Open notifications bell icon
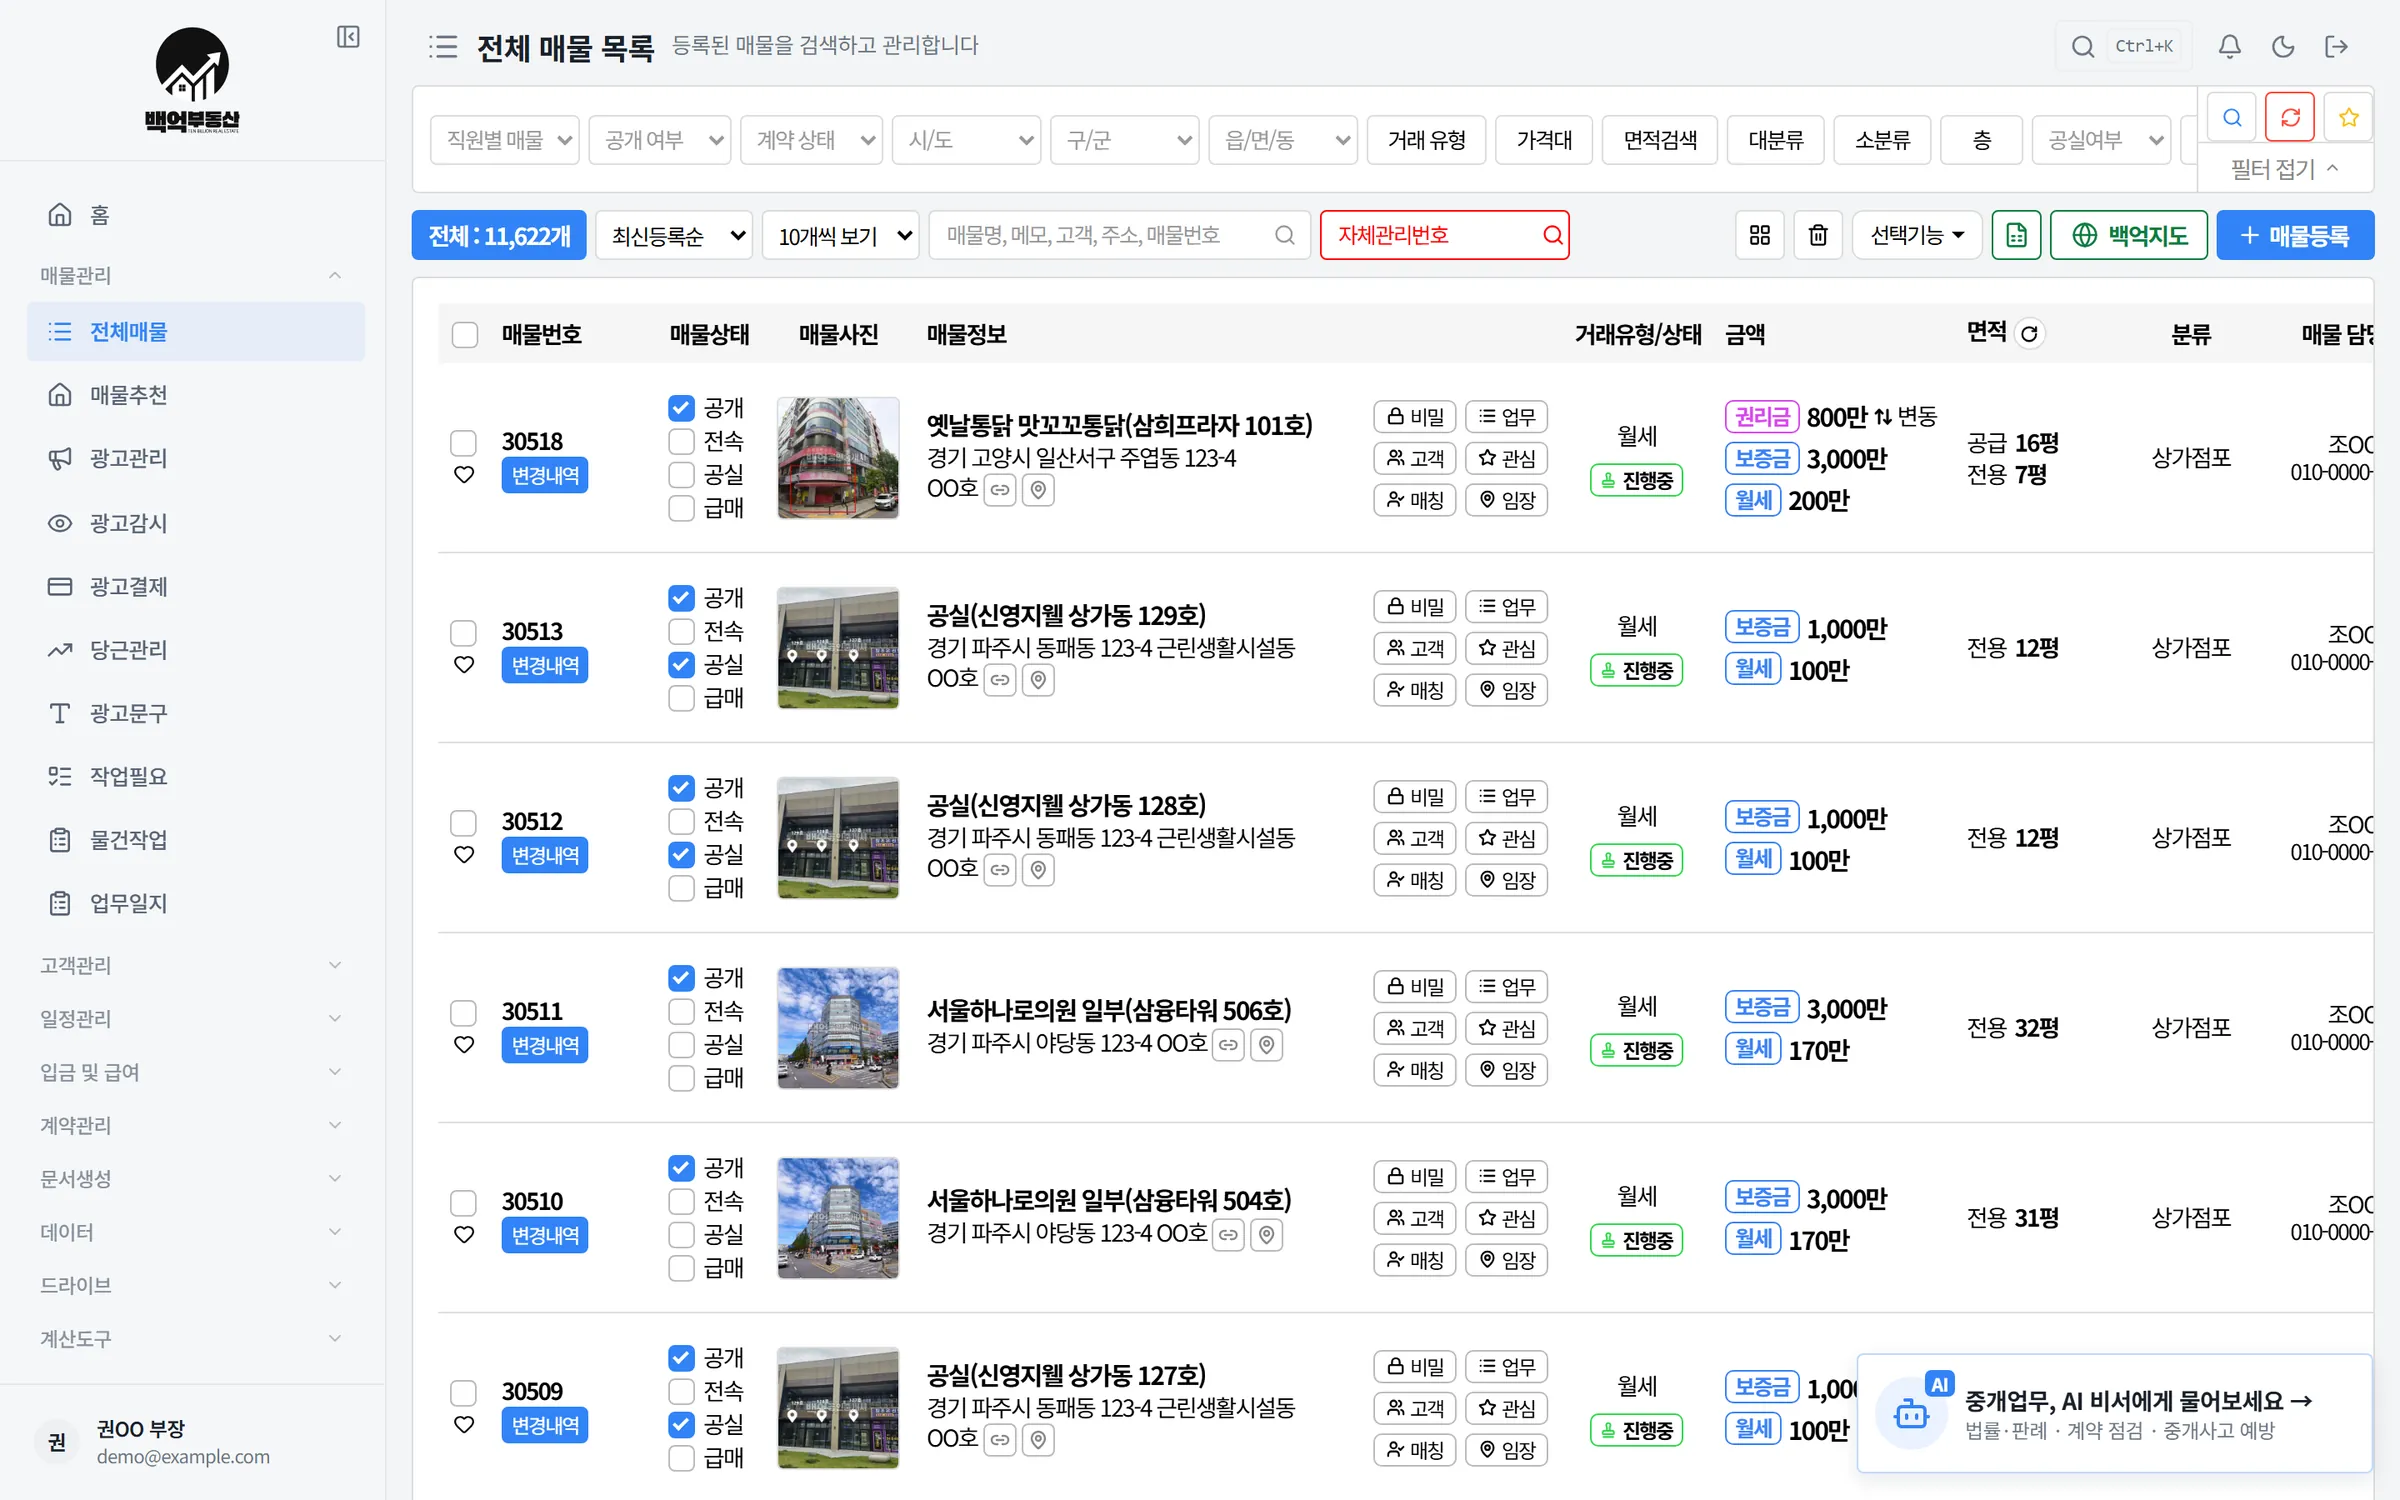 click(x=2229, y=46)
